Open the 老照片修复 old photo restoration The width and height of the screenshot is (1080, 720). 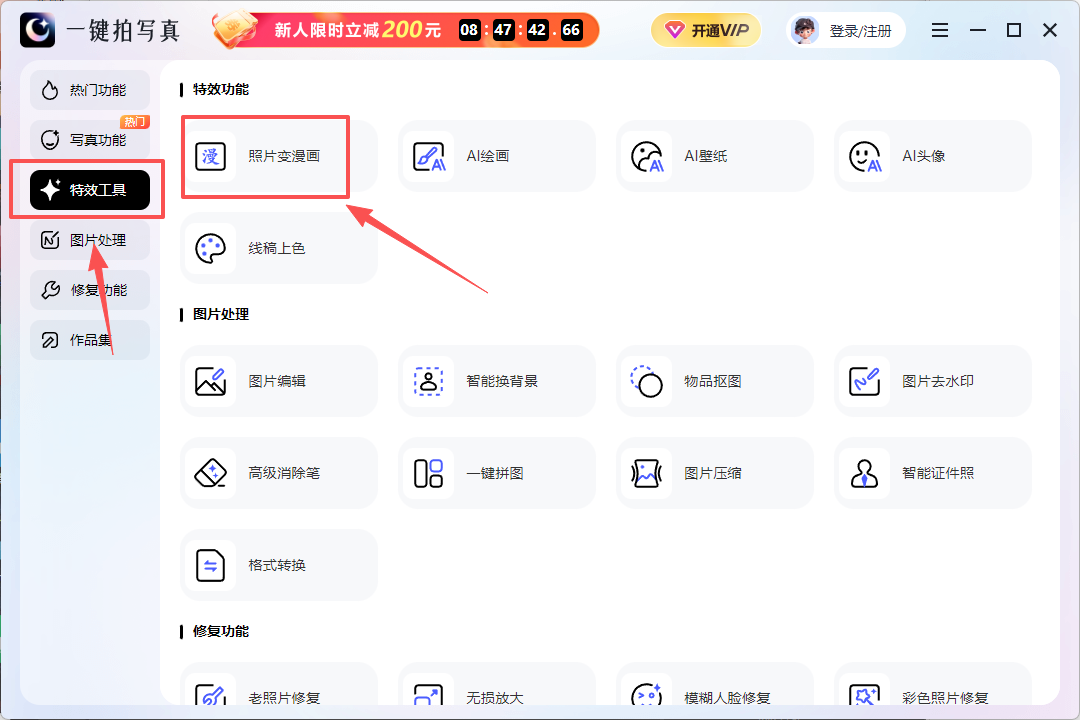[278, 695]
